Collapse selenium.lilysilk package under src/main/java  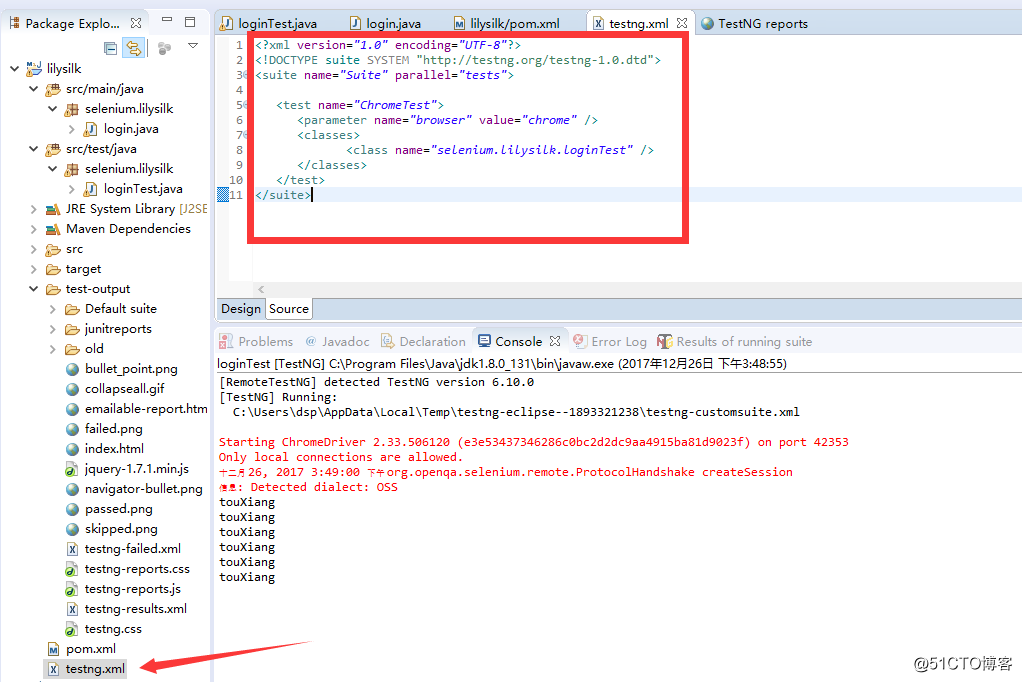pos(53,109)
